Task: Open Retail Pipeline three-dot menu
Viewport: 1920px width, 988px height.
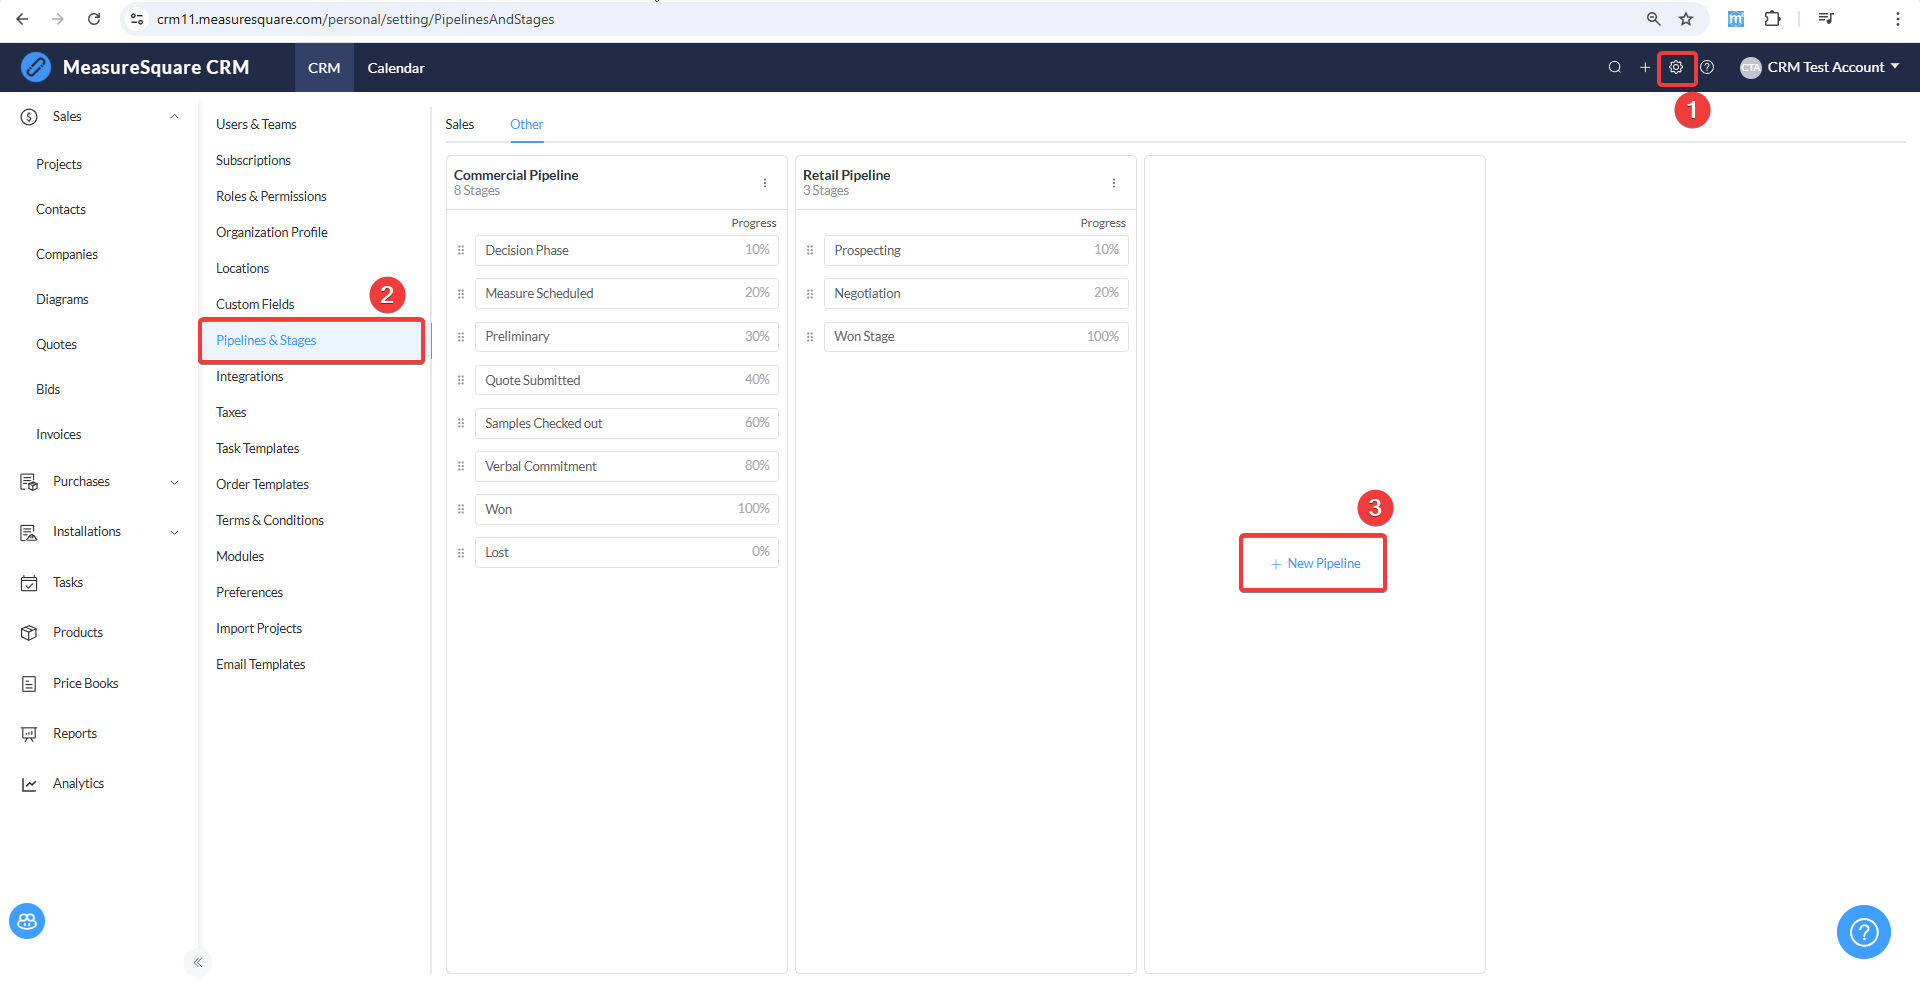Action: [1114, 183]
